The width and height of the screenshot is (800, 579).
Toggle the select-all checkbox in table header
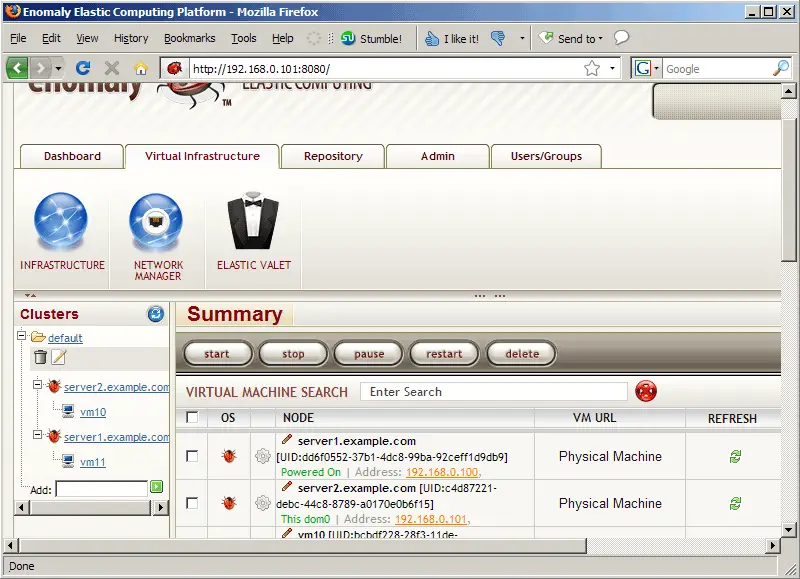click(x=192, y=417)
